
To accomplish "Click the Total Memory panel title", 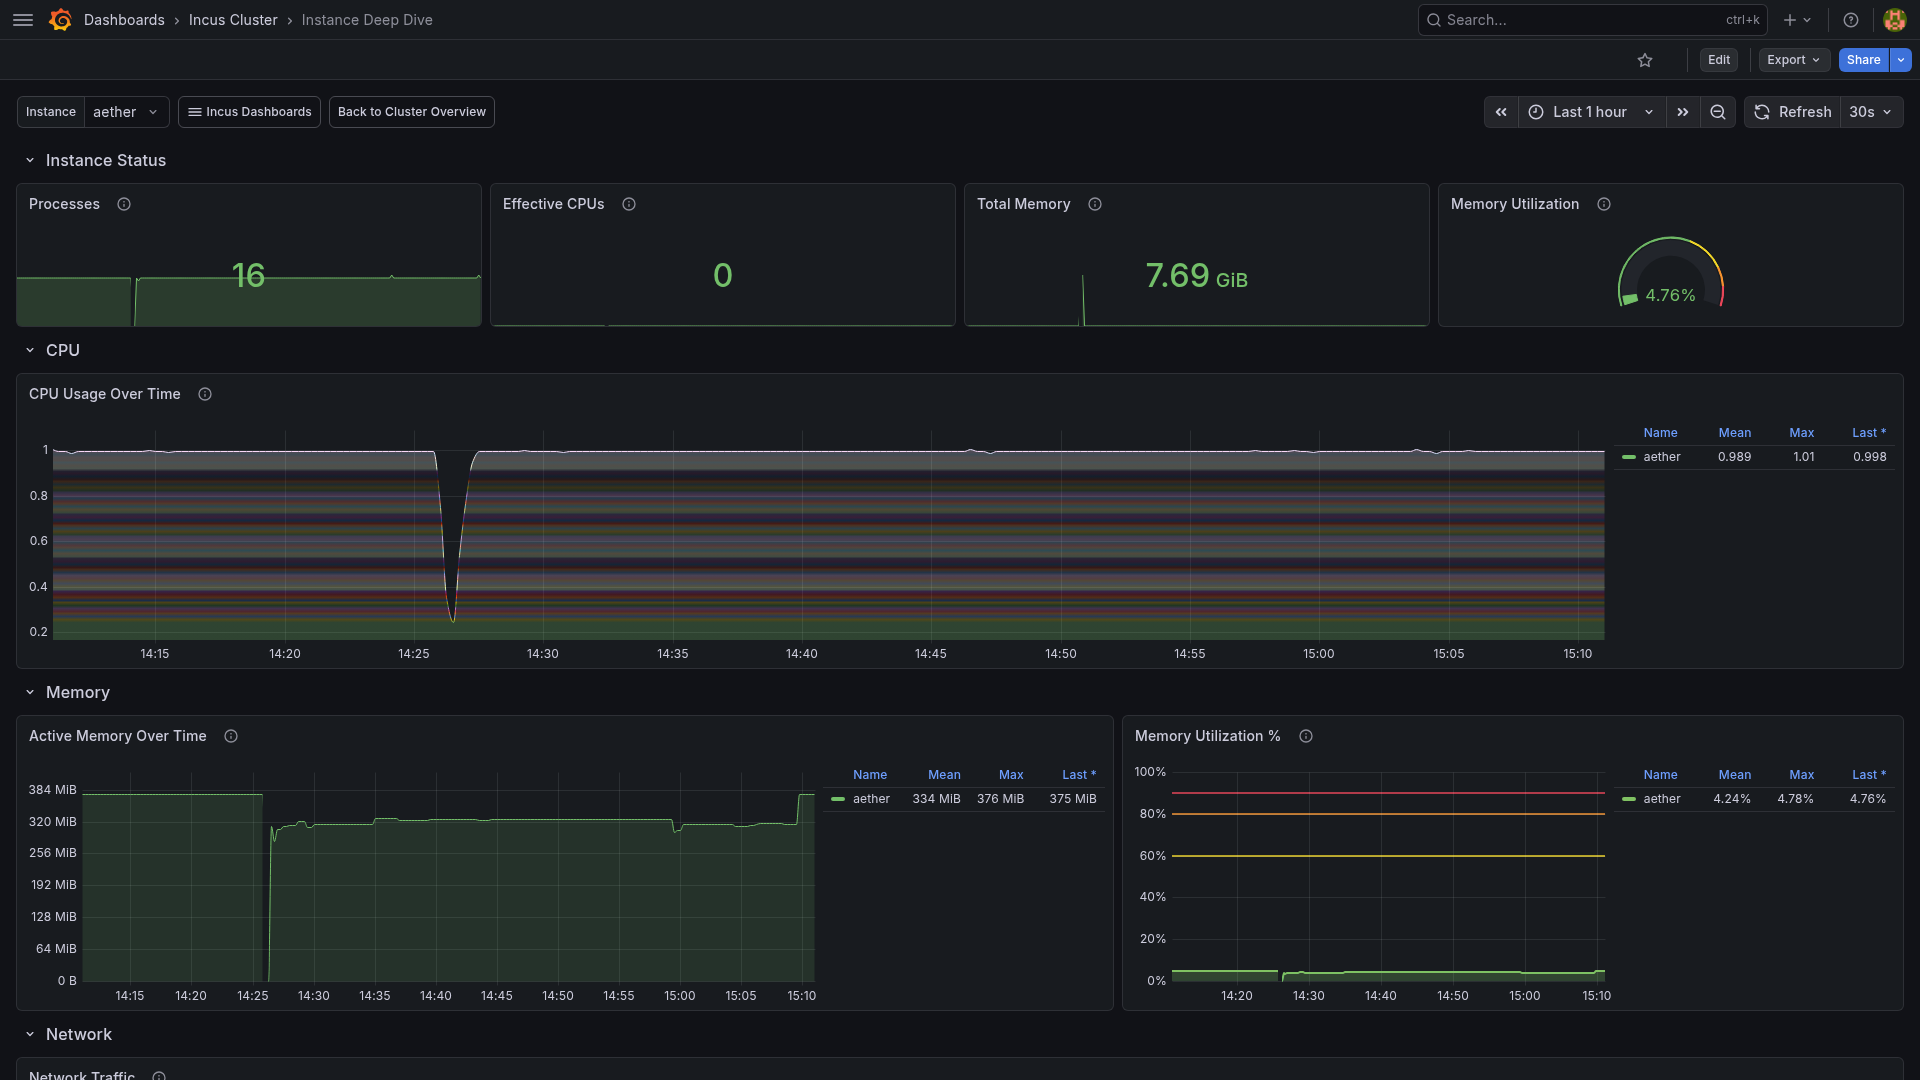I will click(x=1023, y=204).
